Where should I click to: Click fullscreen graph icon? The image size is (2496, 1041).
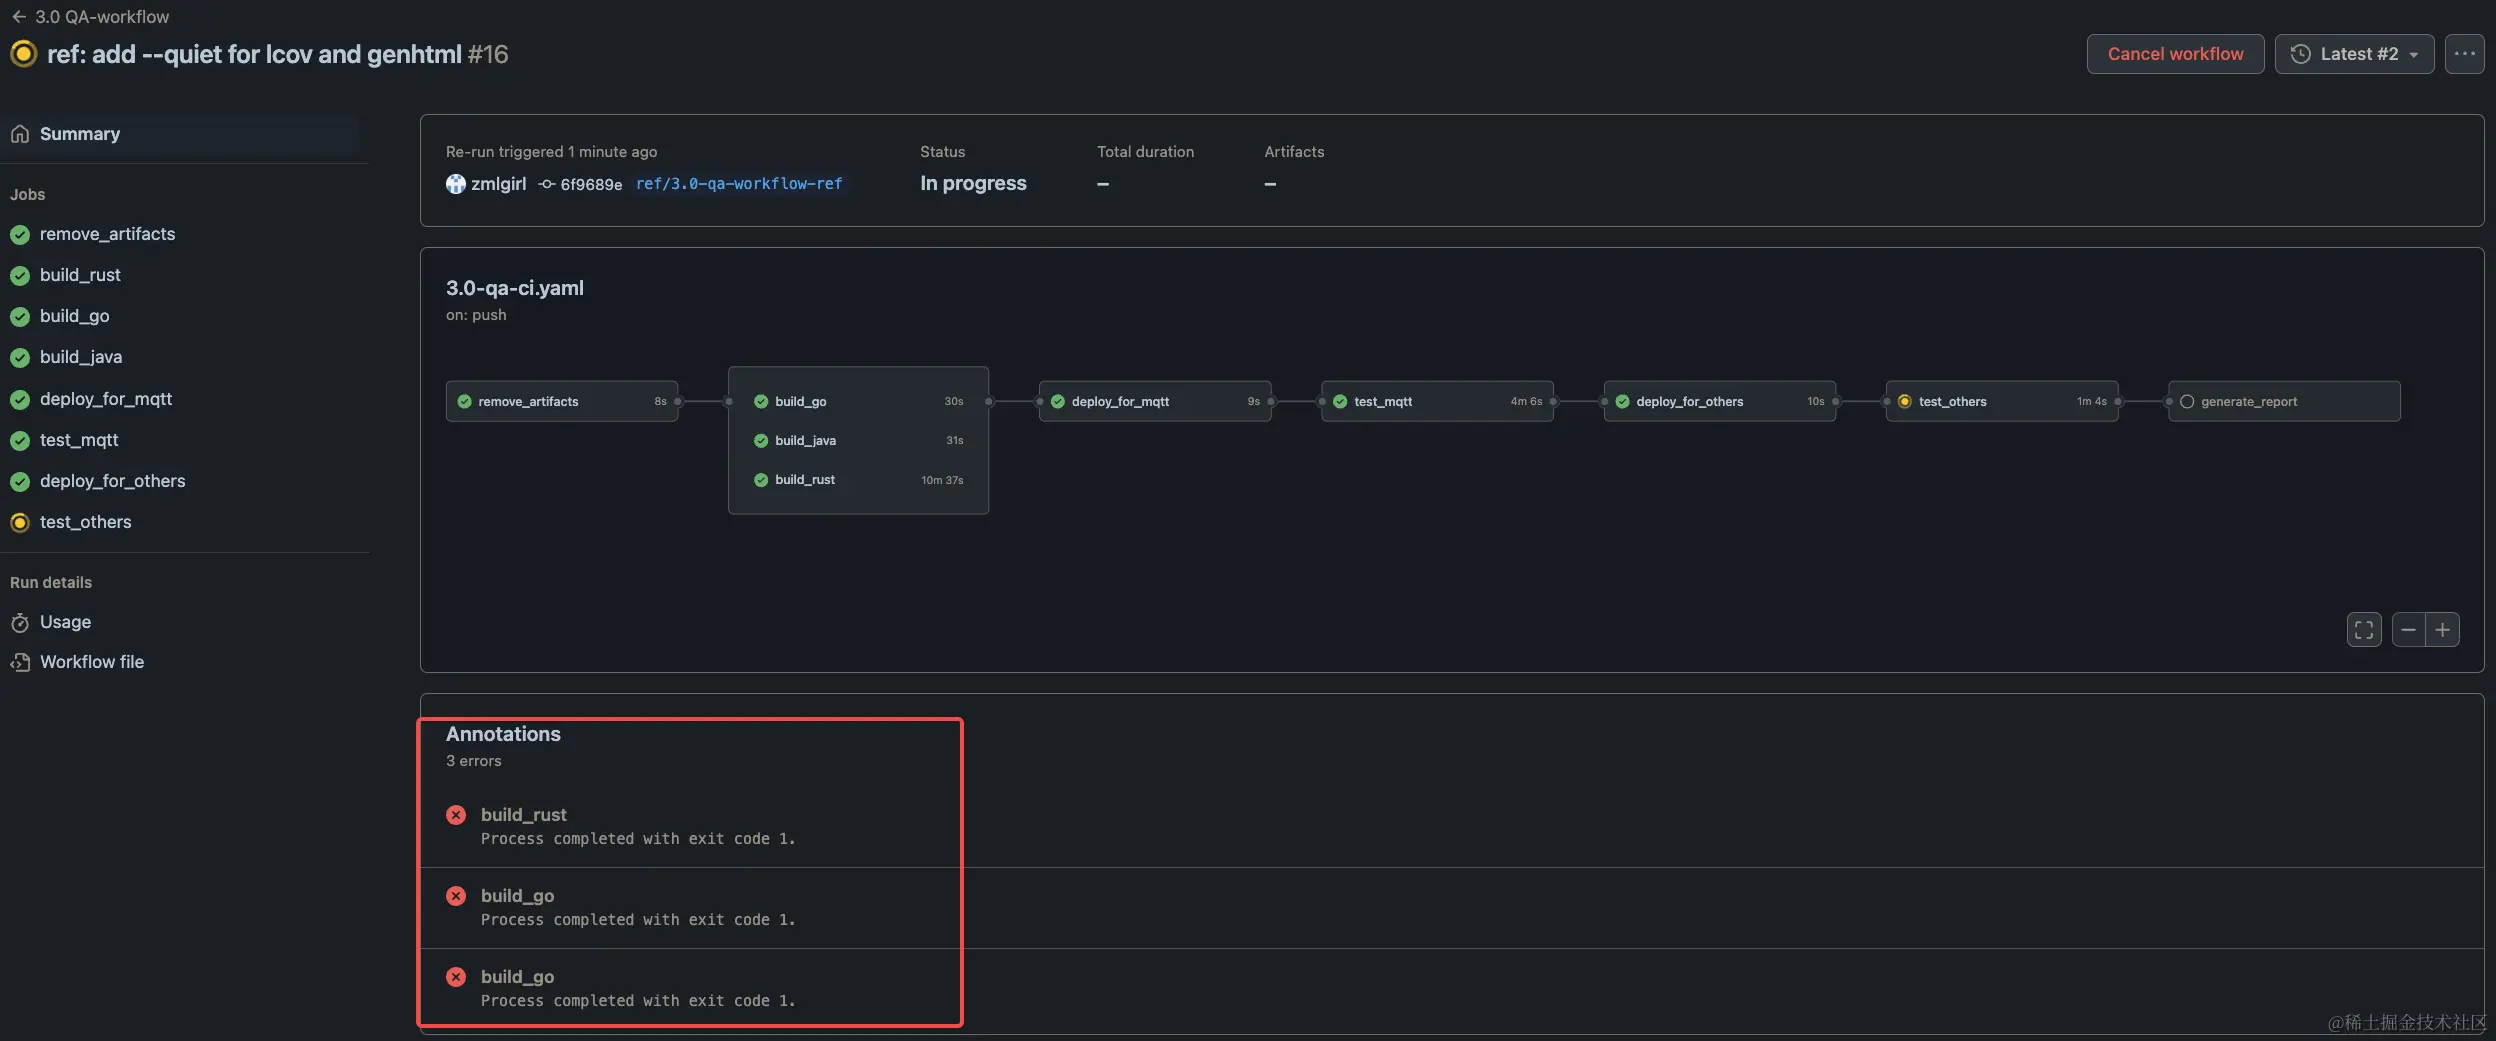[x=2364, y=630]
